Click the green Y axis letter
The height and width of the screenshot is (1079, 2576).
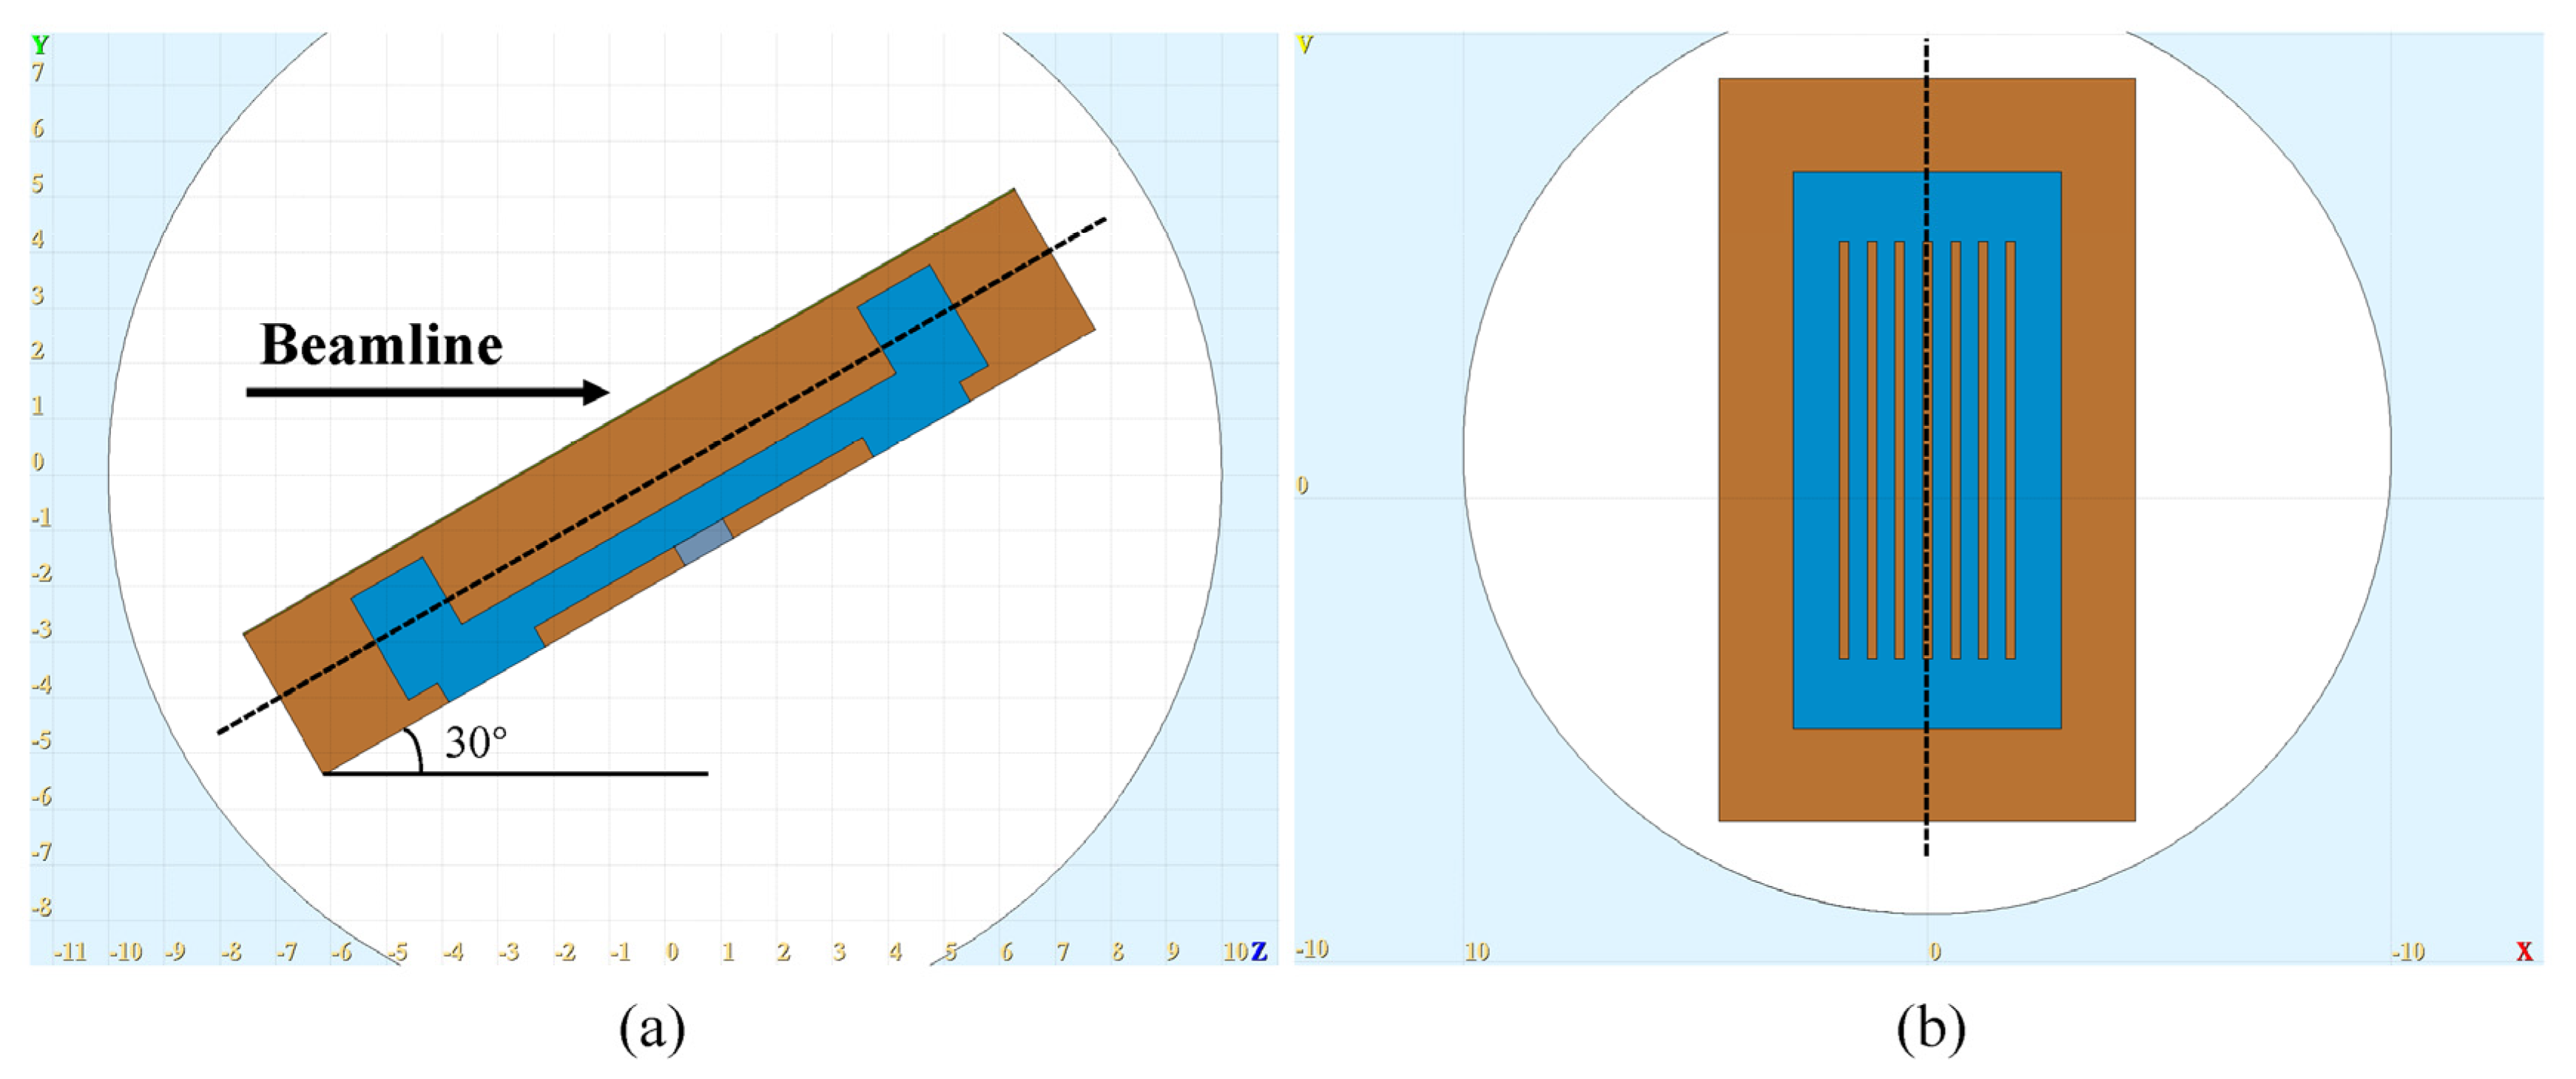40,45
